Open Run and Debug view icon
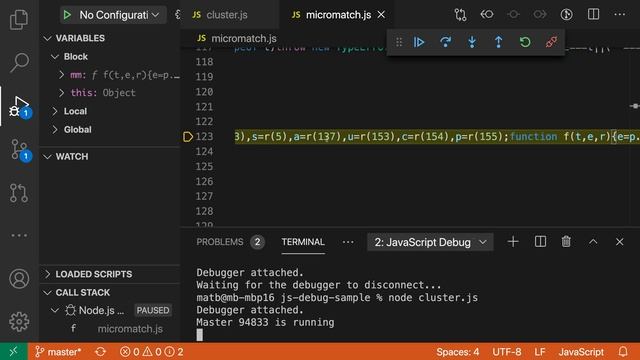Viewport: 640px width, 360px height. [19, 107]
